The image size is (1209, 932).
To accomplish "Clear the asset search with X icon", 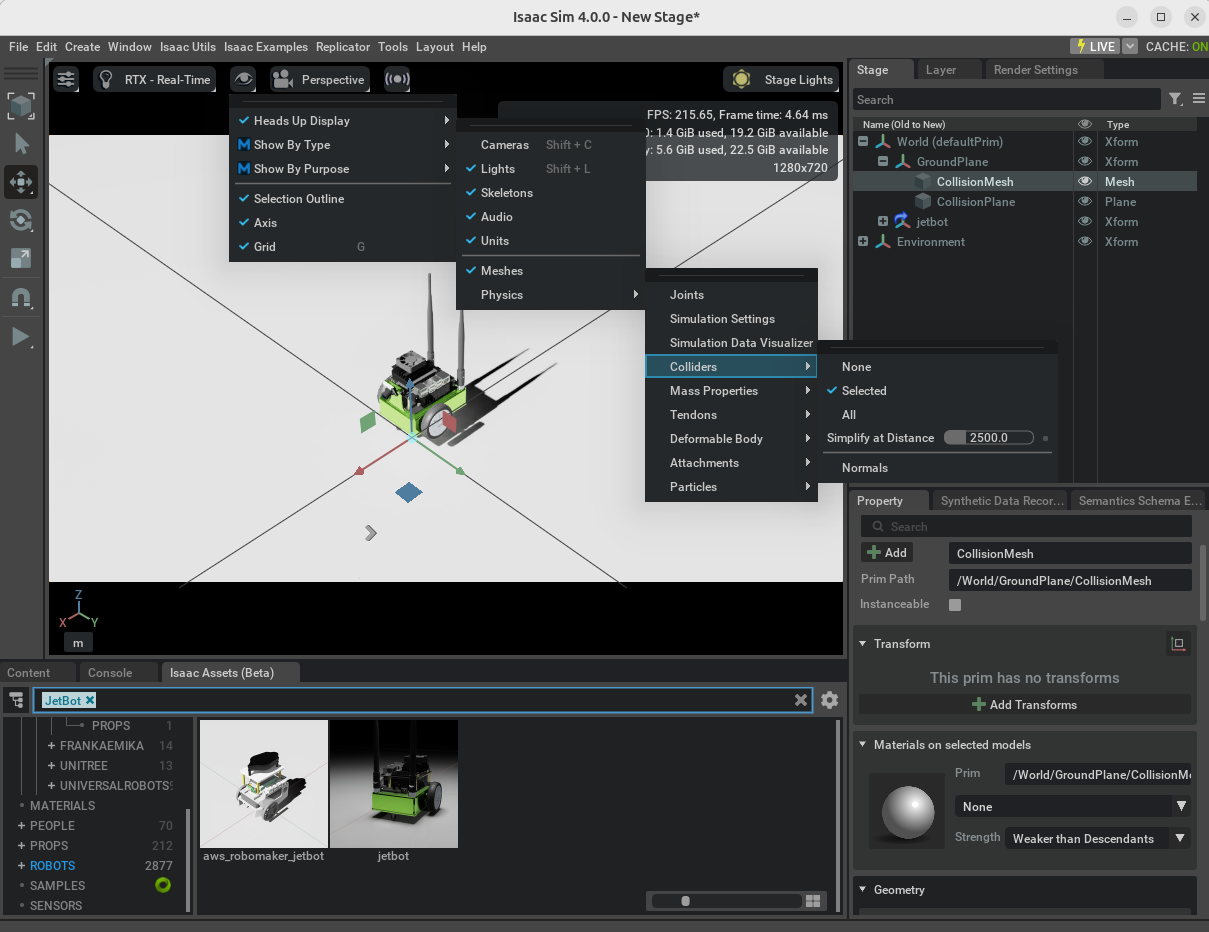I will tap(801, 700).
